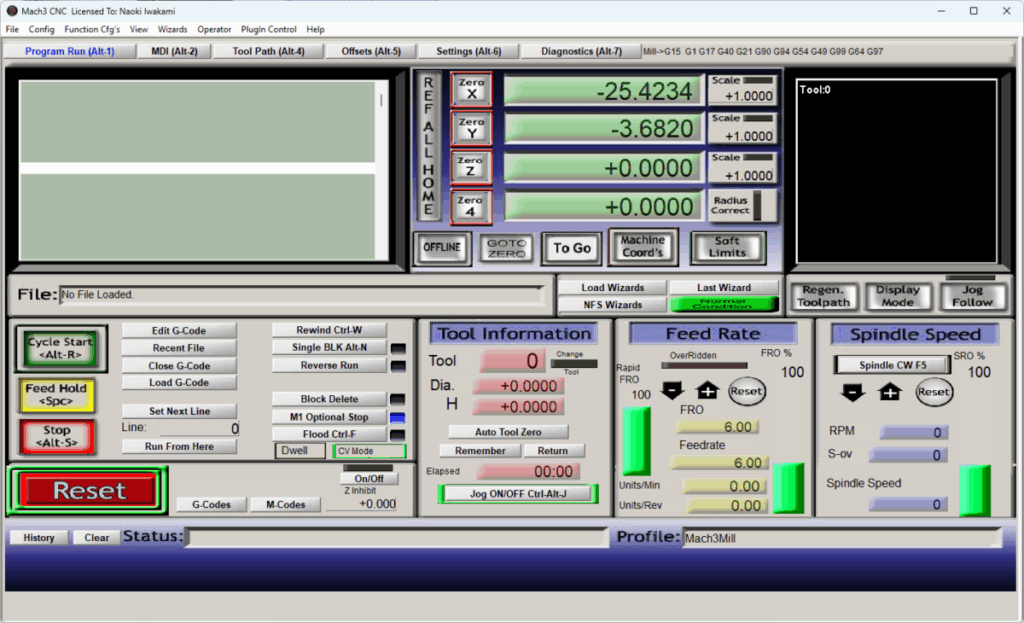This screenshot has height=623, width=1024.
Task: Click the spindle speed green bar
Action: pyautogui.click(x=974, y=490)
